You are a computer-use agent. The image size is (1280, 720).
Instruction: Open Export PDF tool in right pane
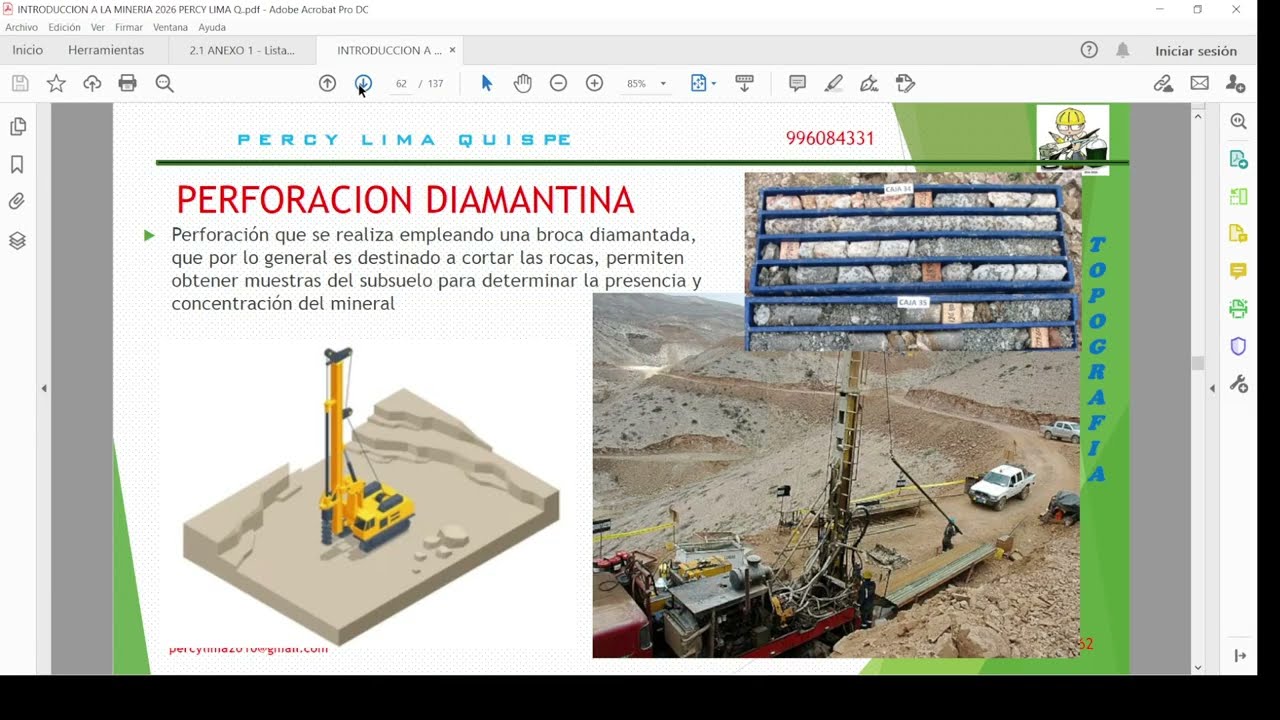[1238, 159]
